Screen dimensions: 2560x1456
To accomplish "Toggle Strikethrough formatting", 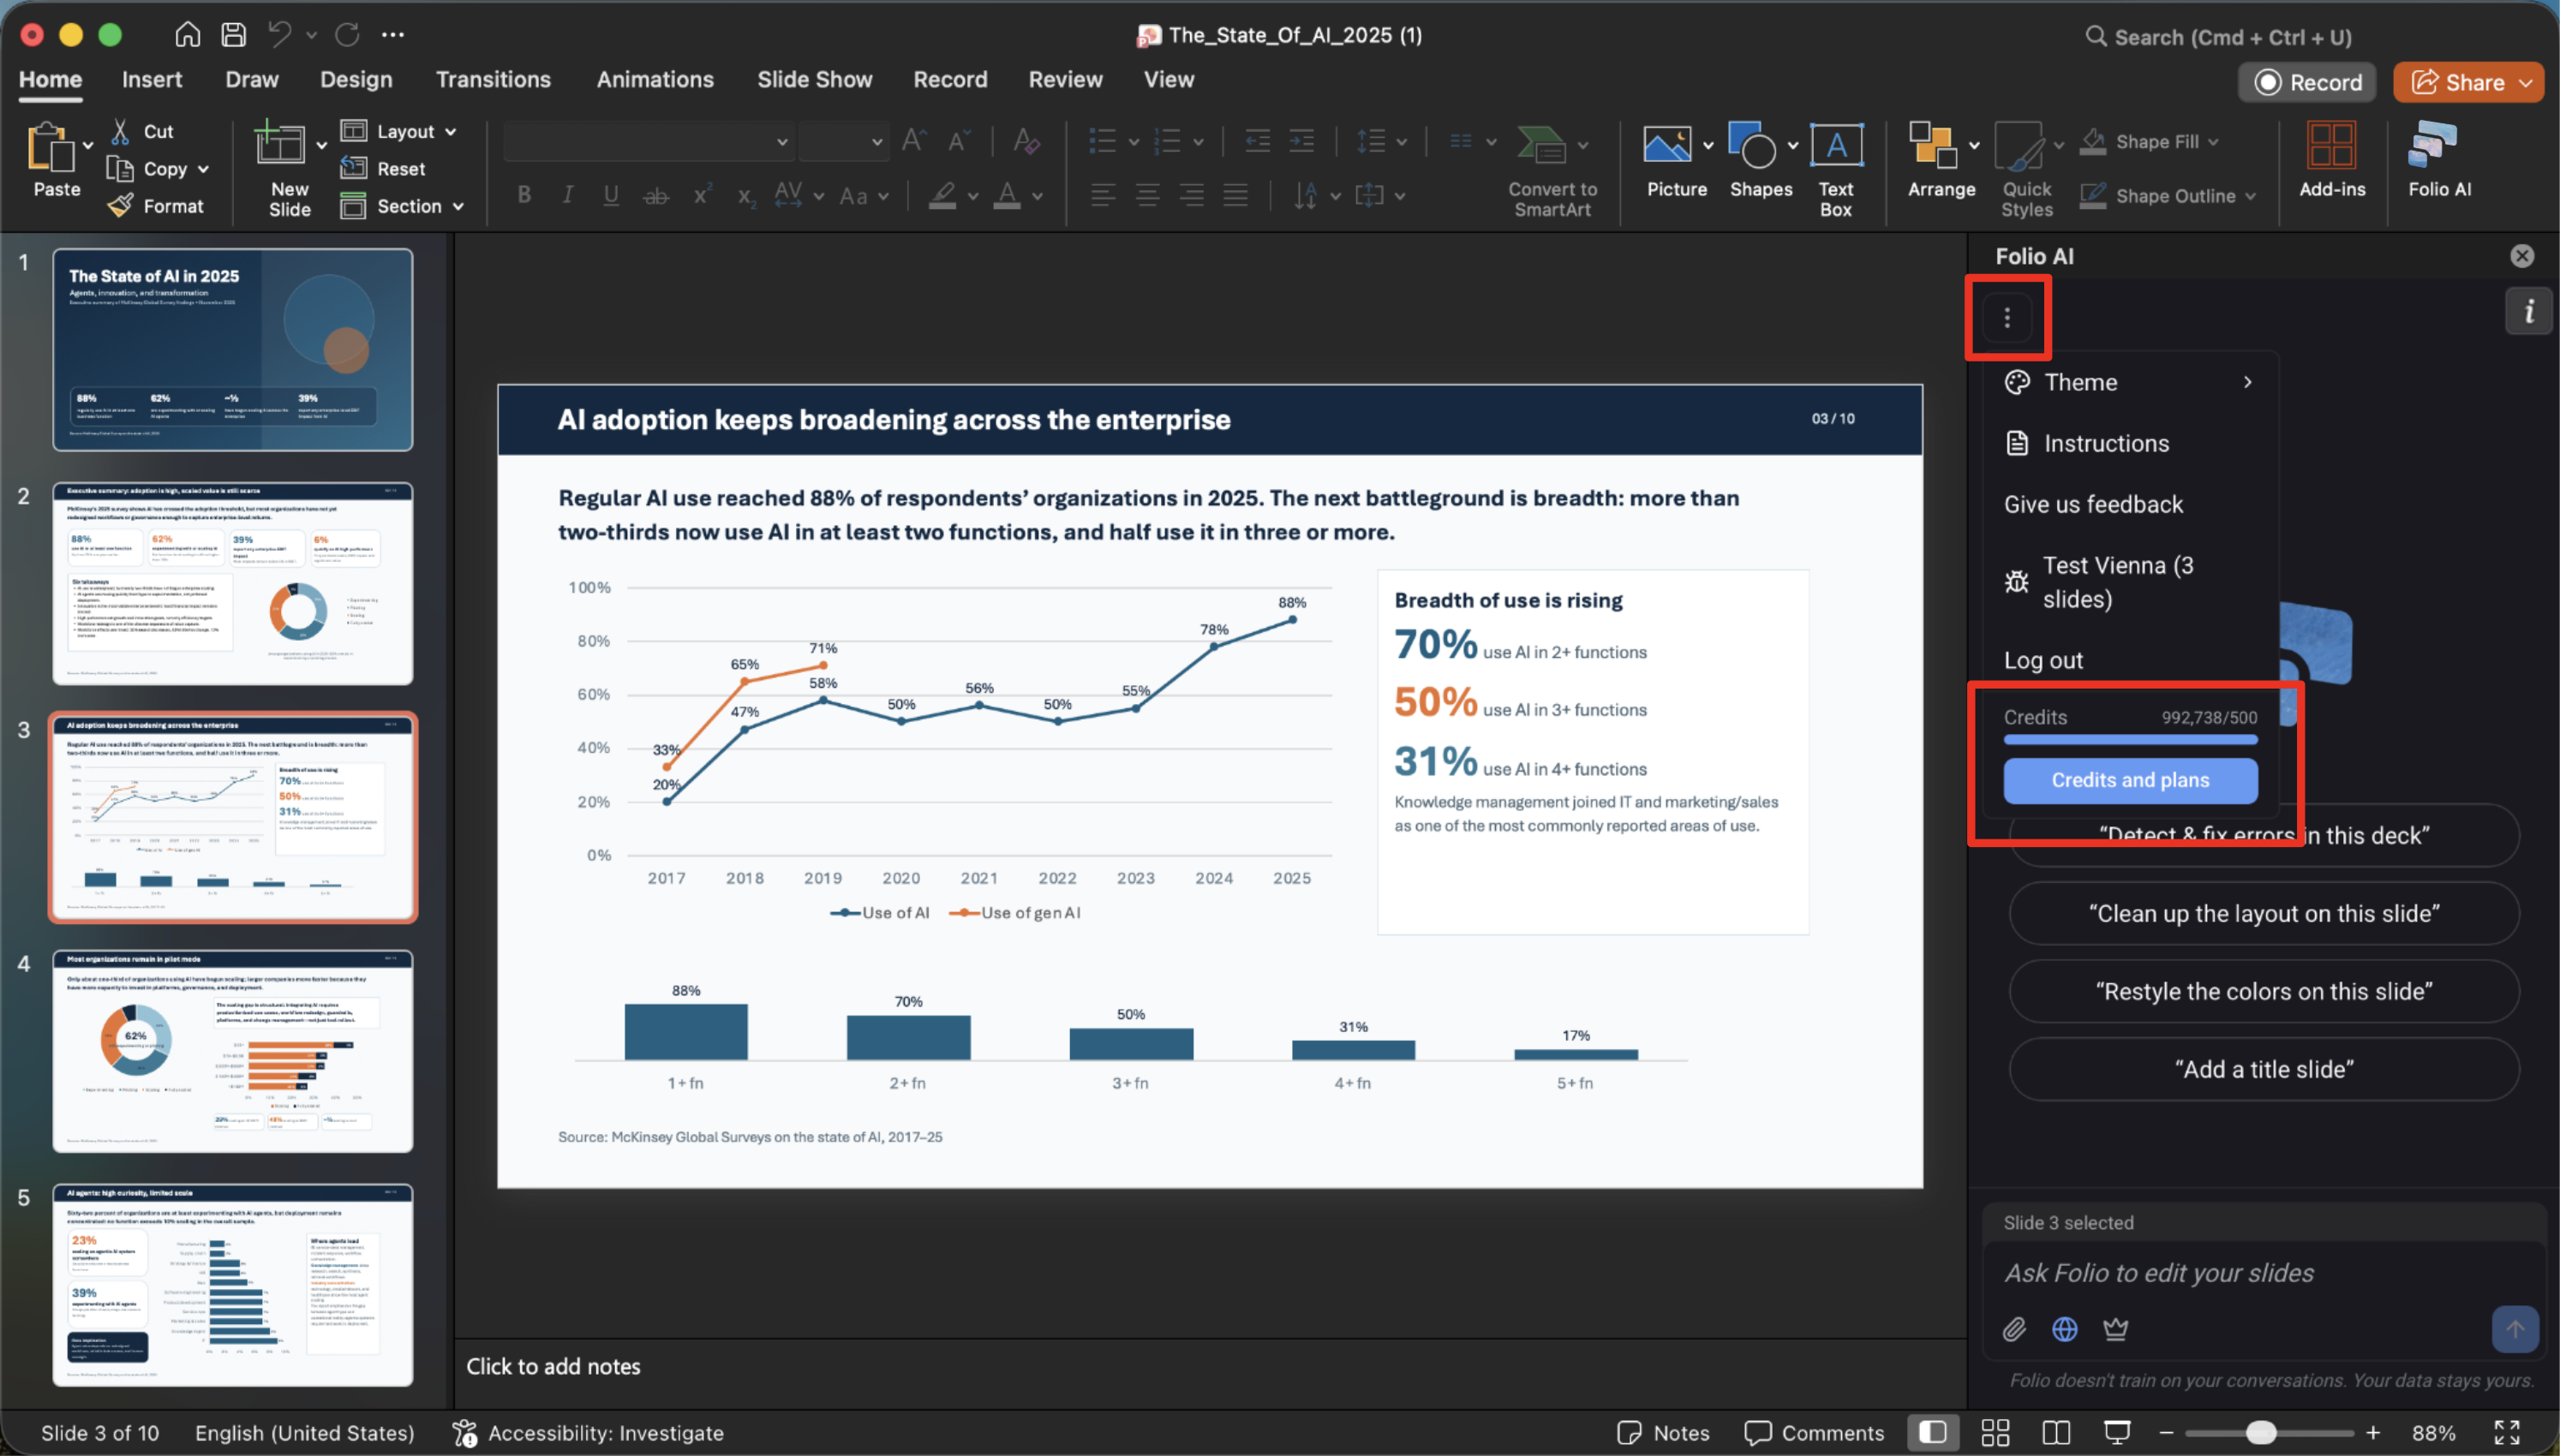I will (x=655, y=195).
